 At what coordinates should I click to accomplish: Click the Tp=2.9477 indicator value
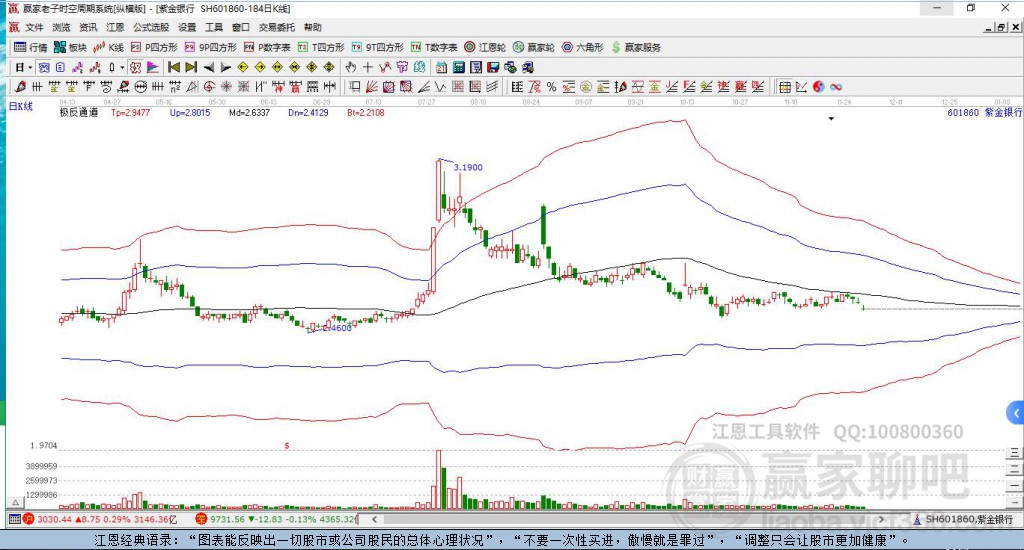click(x=130, y=112)
